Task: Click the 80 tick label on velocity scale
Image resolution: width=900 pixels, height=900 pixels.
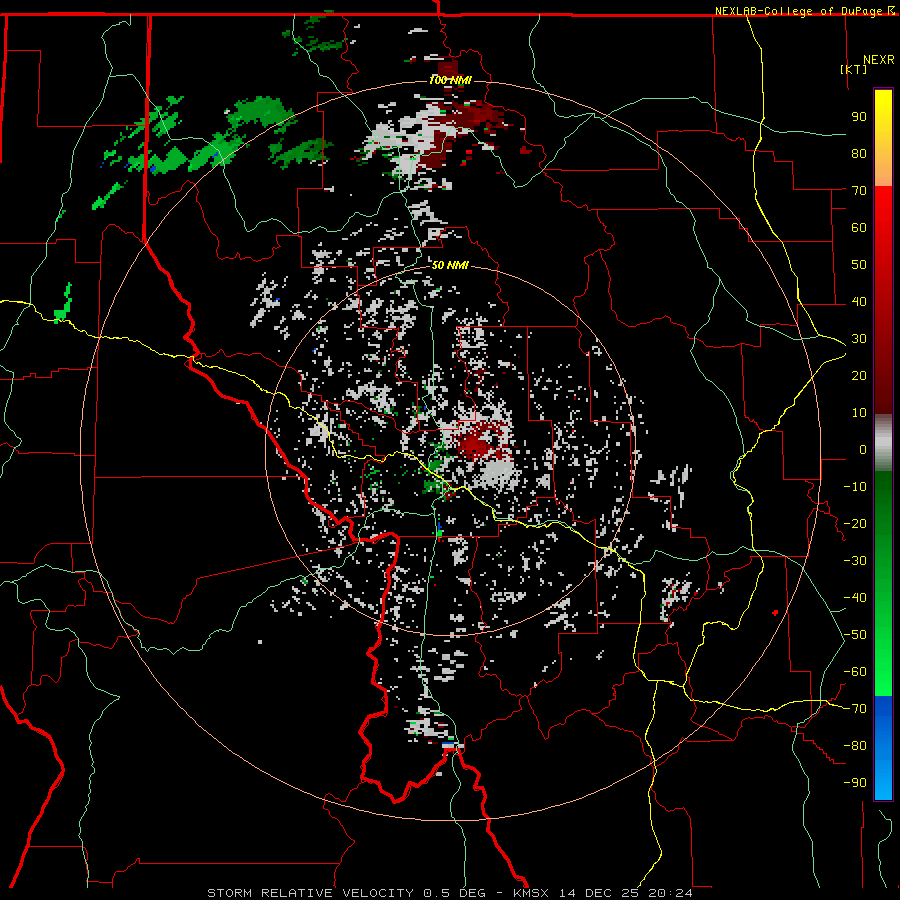Action: click(x=859, y=154)
